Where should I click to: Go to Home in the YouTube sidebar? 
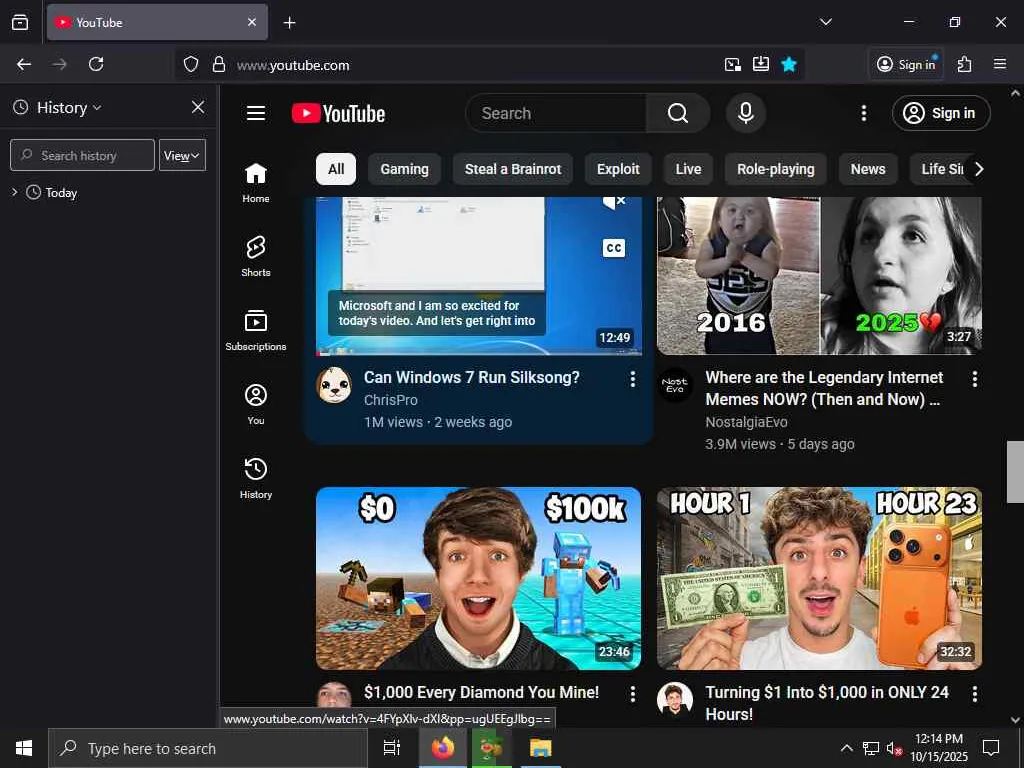click(255, 183)
